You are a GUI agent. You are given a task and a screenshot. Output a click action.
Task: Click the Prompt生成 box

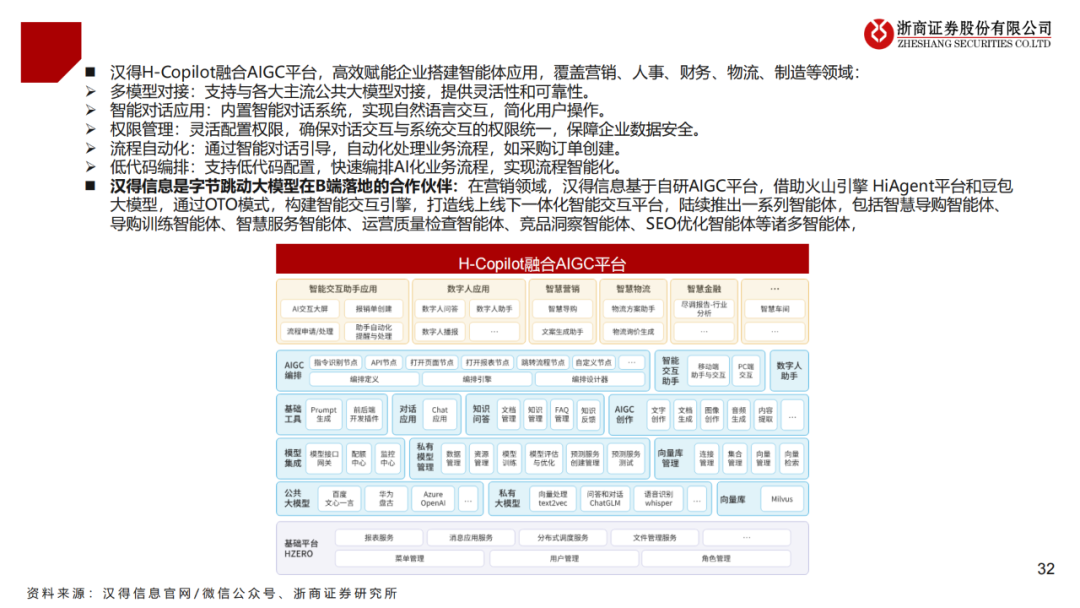[x=324, y=414]
